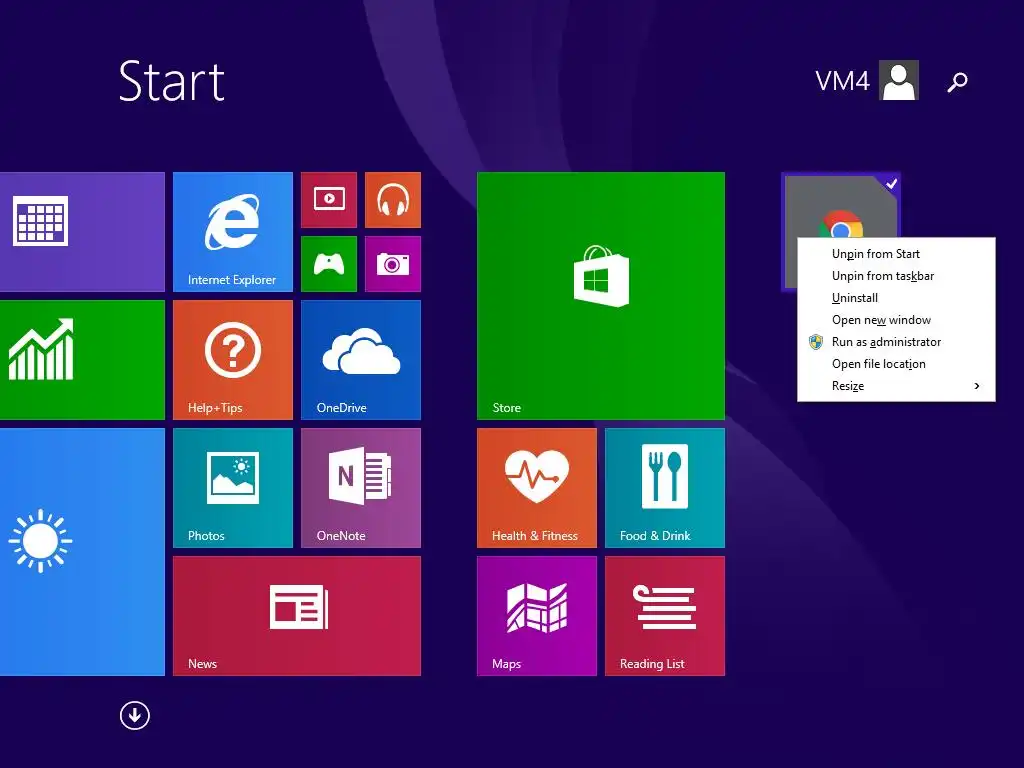Open the Health & Fitness tile
Viewport: 1024px width, 768px height.
[537, 488]
